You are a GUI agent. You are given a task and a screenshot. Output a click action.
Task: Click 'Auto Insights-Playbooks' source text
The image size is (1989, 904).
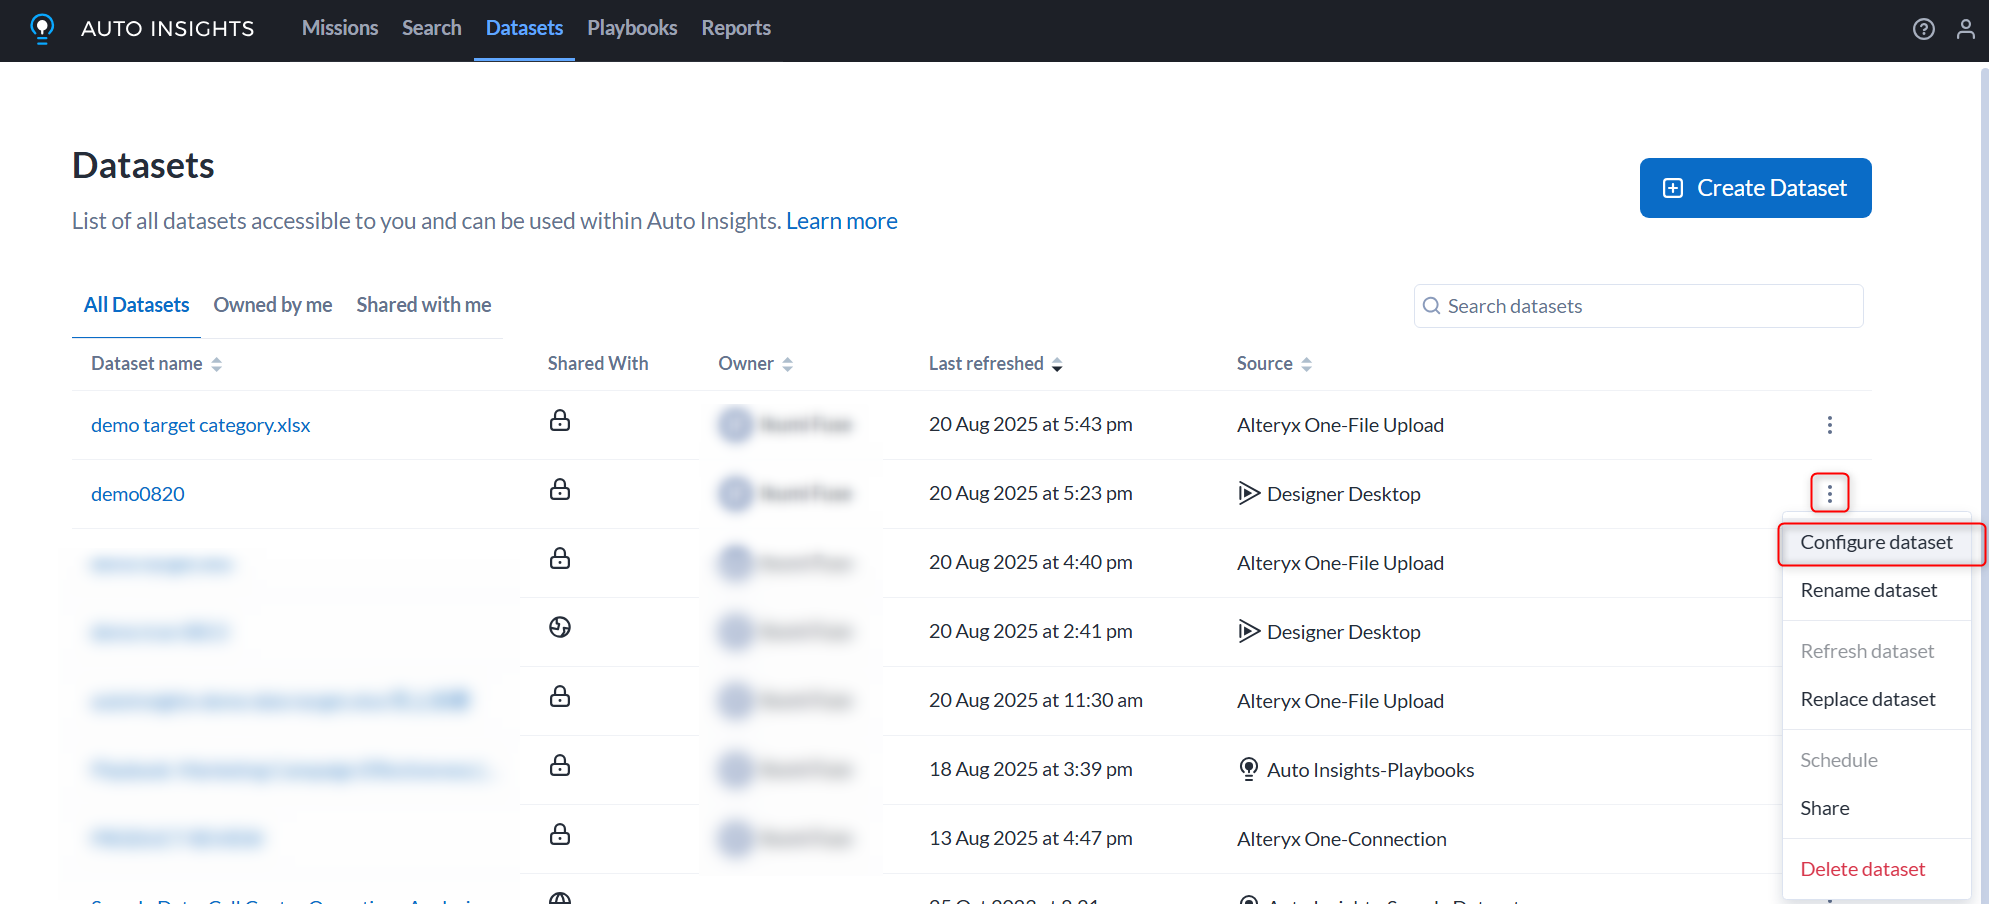coord(1370,770)
